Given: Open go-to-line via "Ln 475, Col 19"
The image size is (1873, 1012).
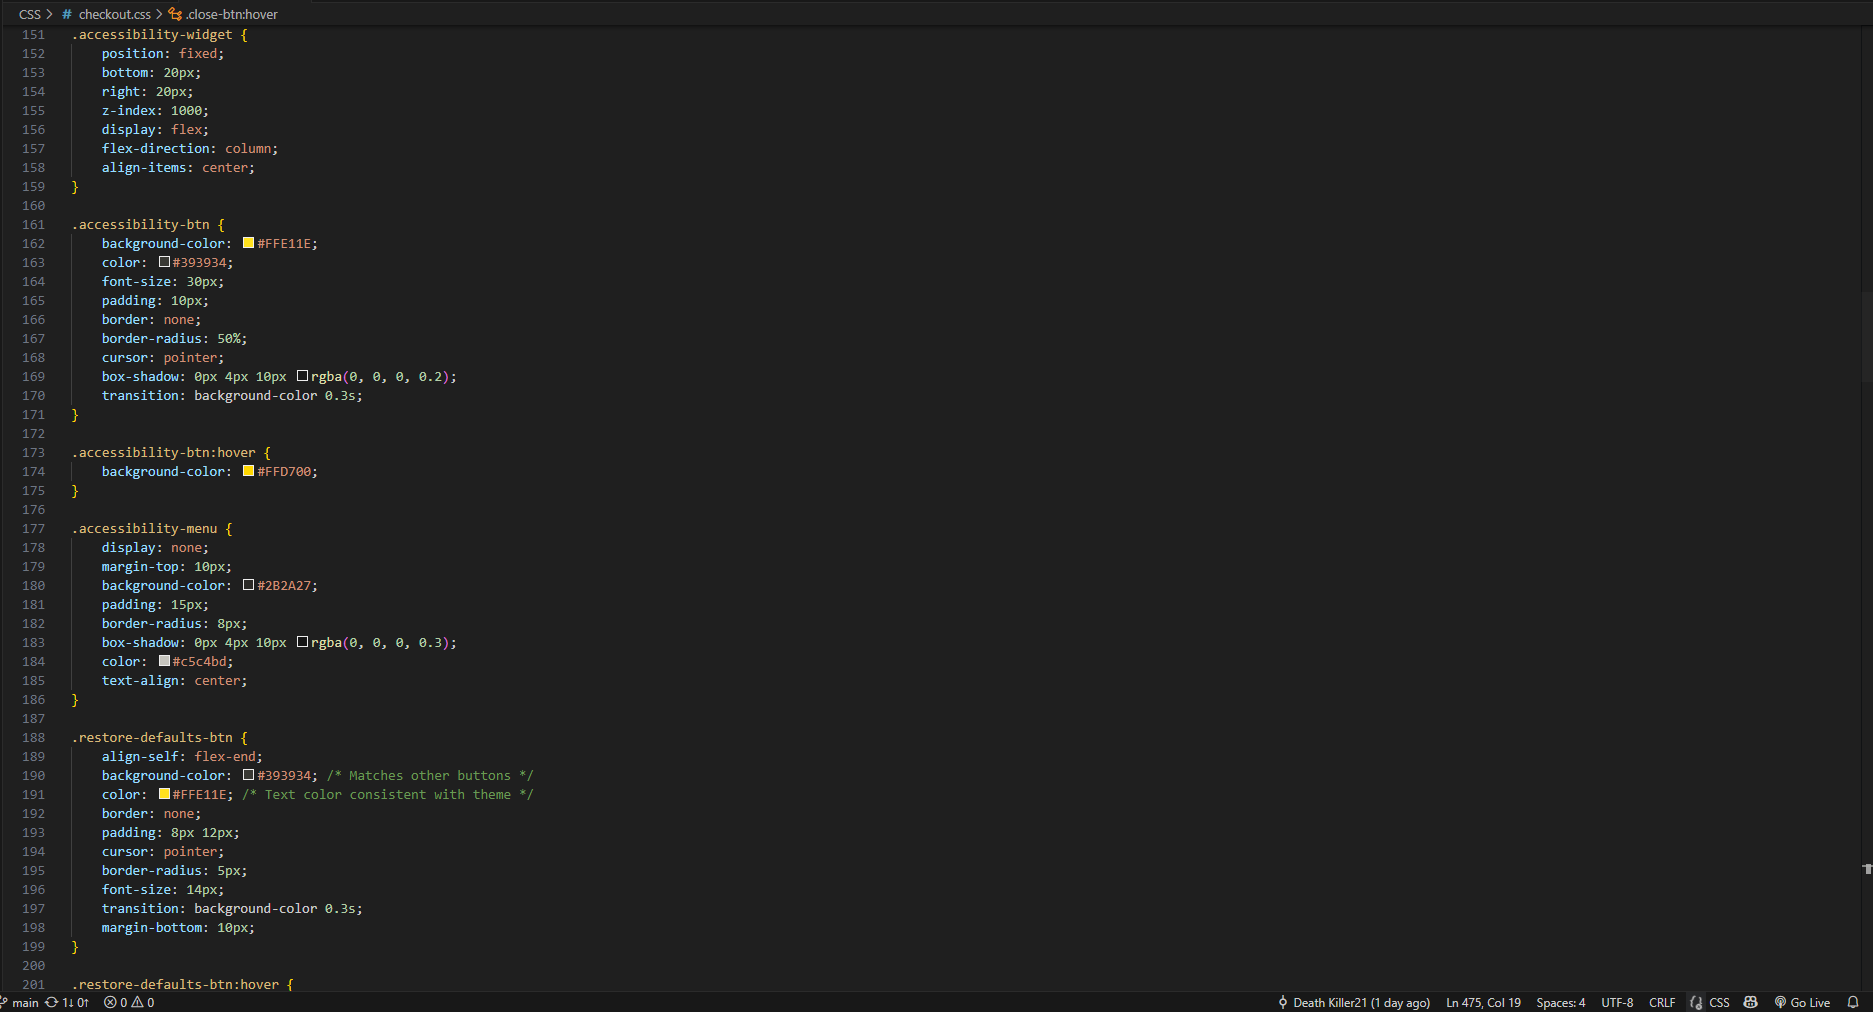Looking at the screenshot, I should [x=1483, y=1002].
